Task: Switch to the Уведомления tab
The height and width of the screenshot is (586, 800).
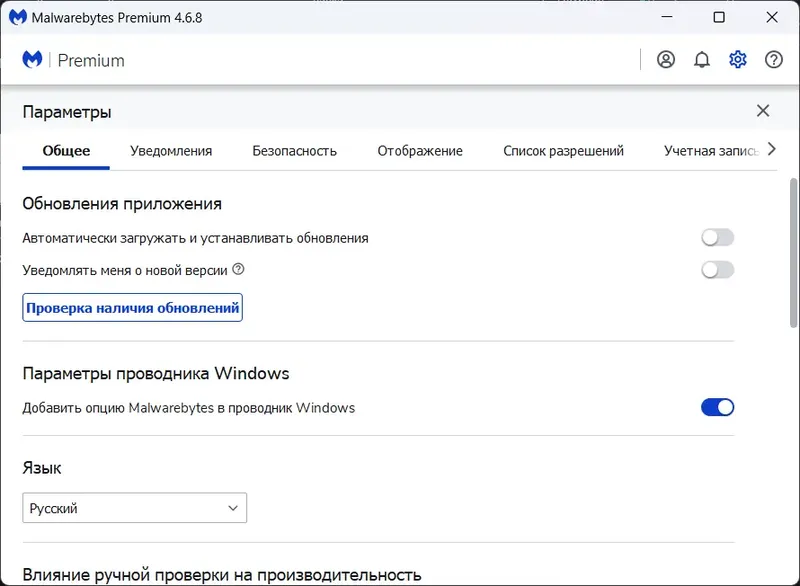Action: click(x=171, y=151)
